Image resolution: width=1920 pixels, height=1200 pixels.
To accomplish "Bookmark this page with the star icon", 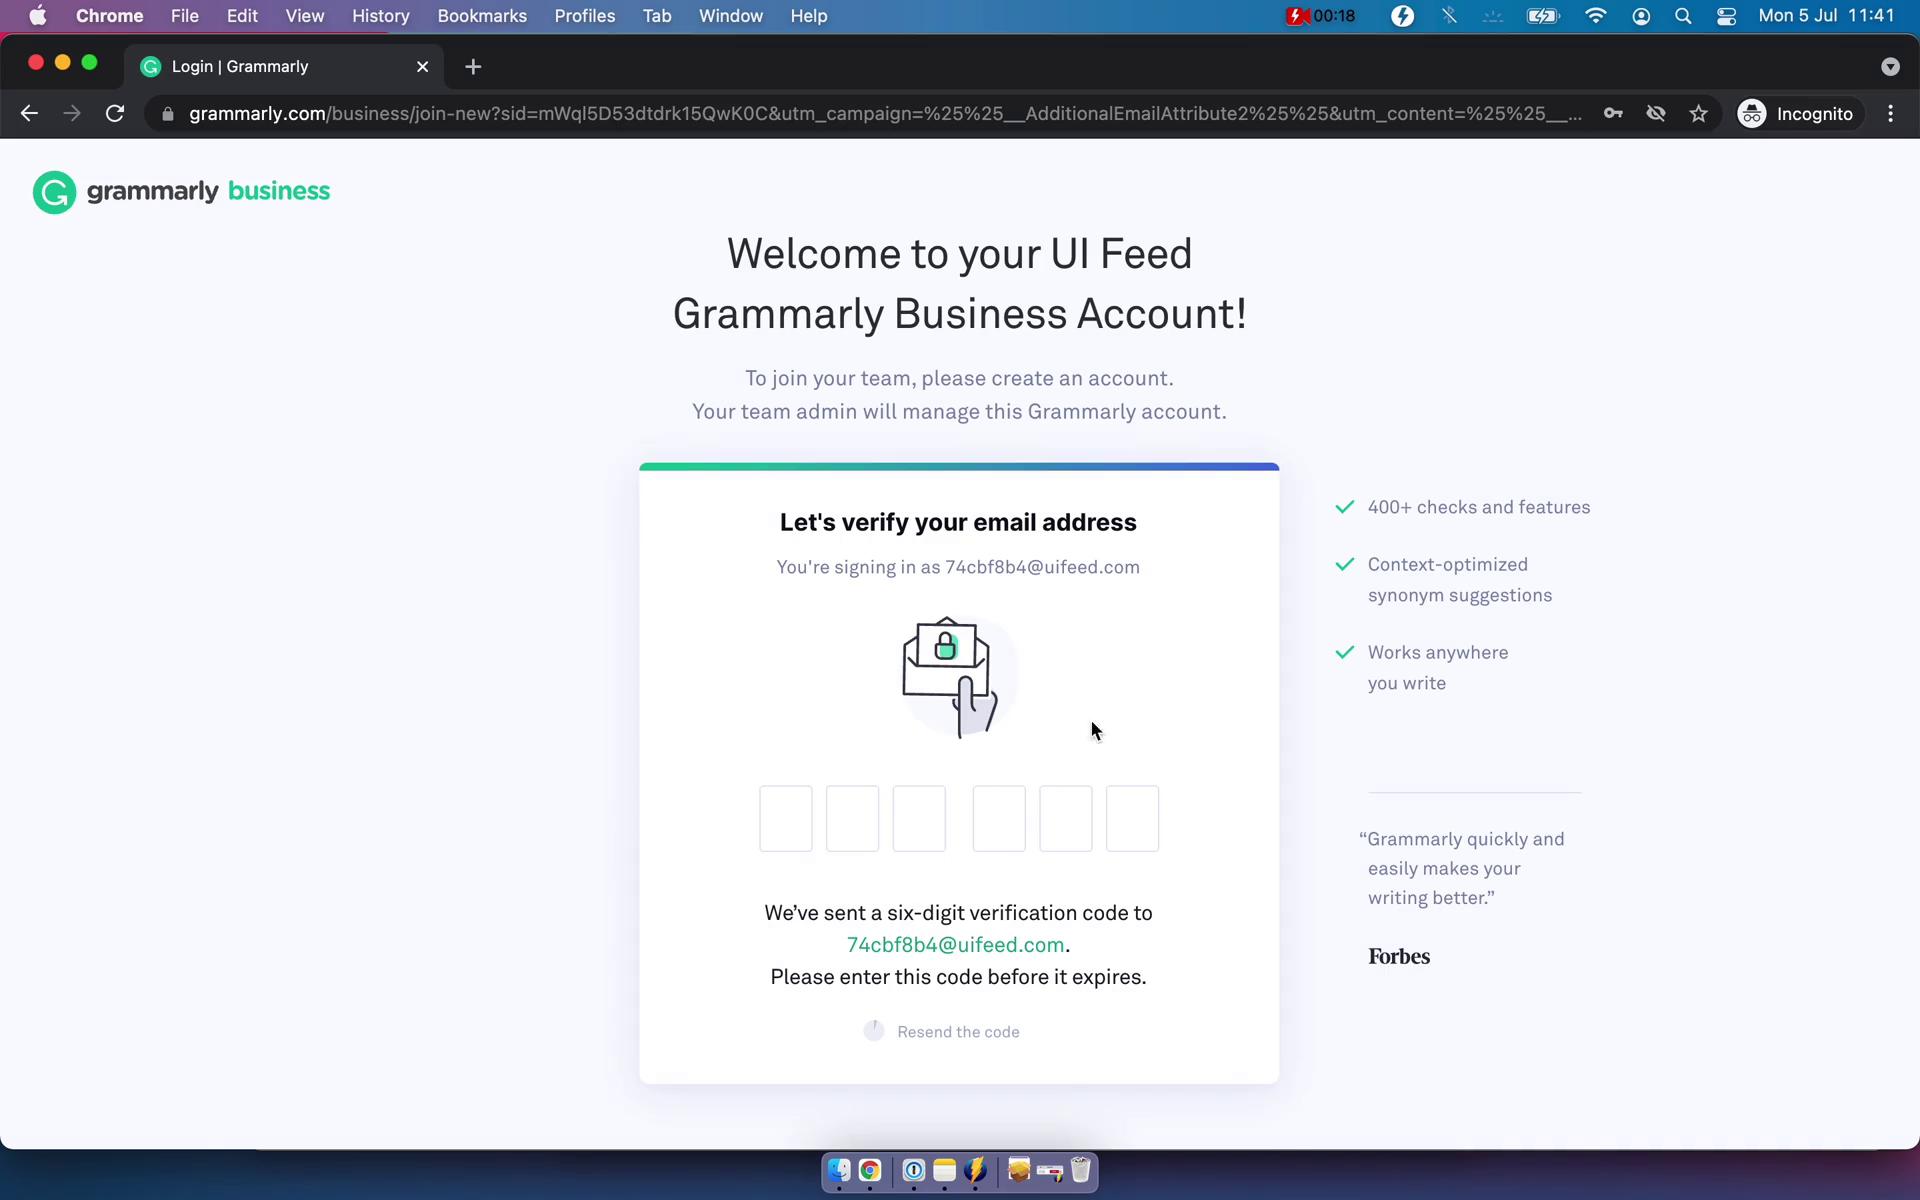I will coord(1699,114).
